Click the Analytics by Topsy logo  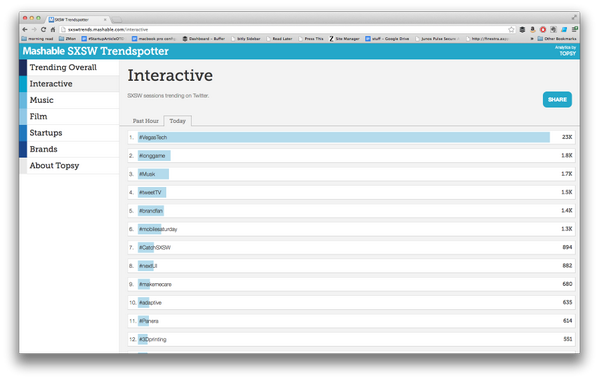[565, 51]
